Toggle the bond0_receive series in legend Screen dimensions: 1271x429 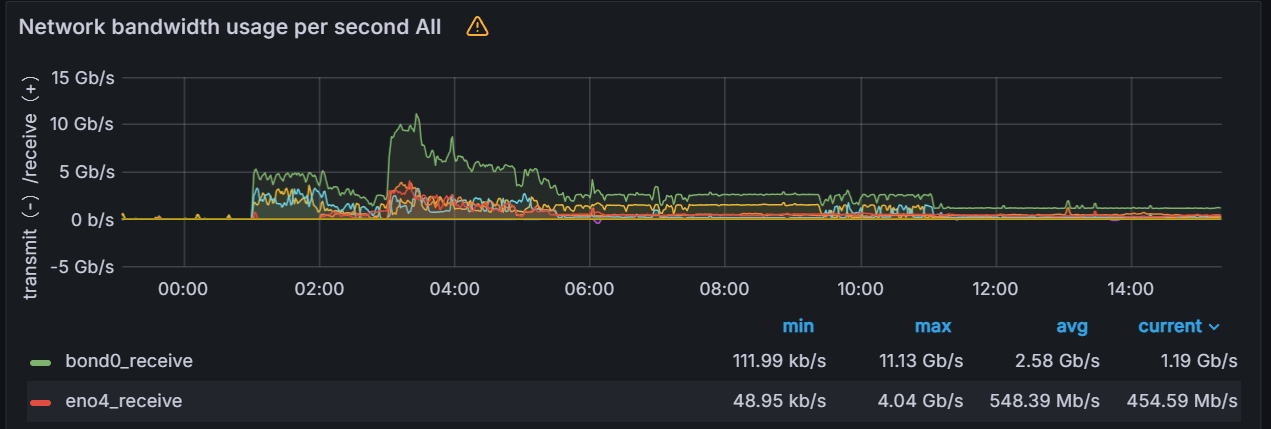pyautogui.click(x=129, y=360)
